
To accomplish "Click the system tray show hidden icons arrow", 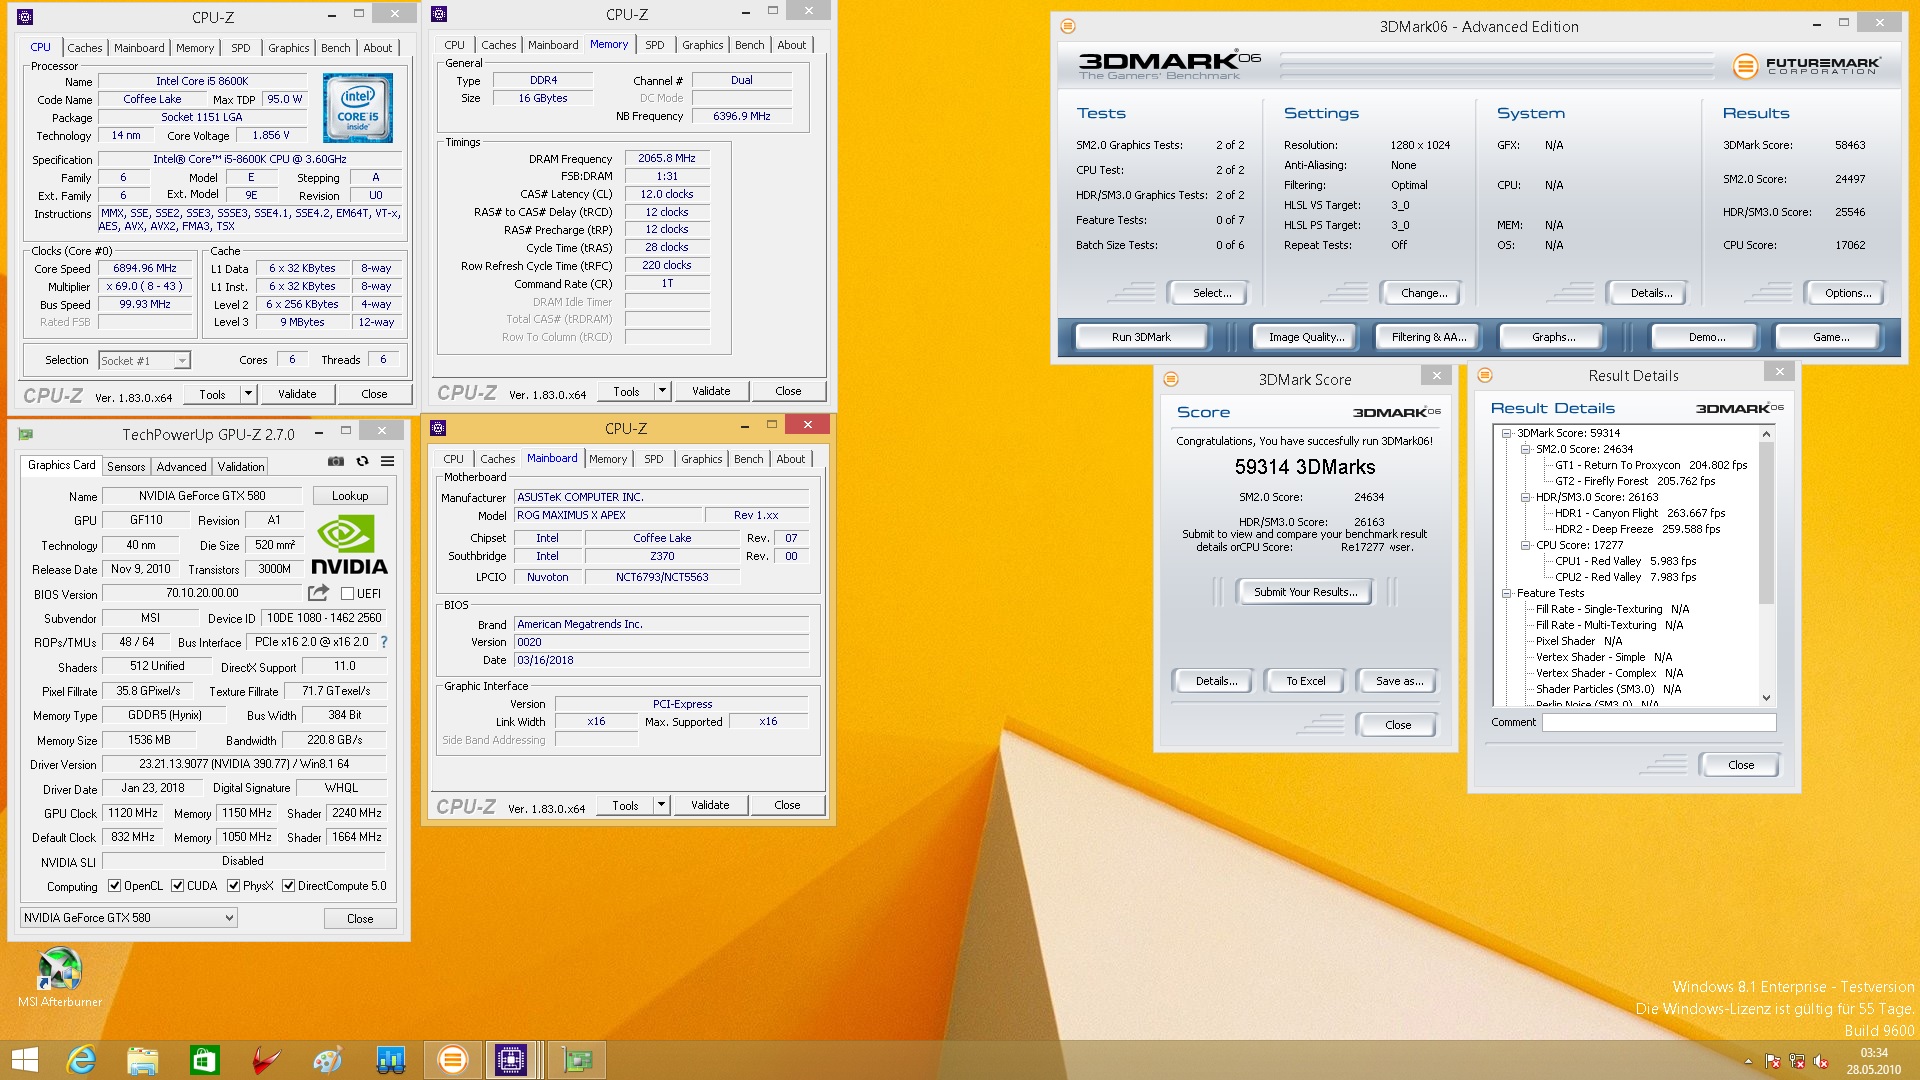I will click(x=1748, y=1061).
